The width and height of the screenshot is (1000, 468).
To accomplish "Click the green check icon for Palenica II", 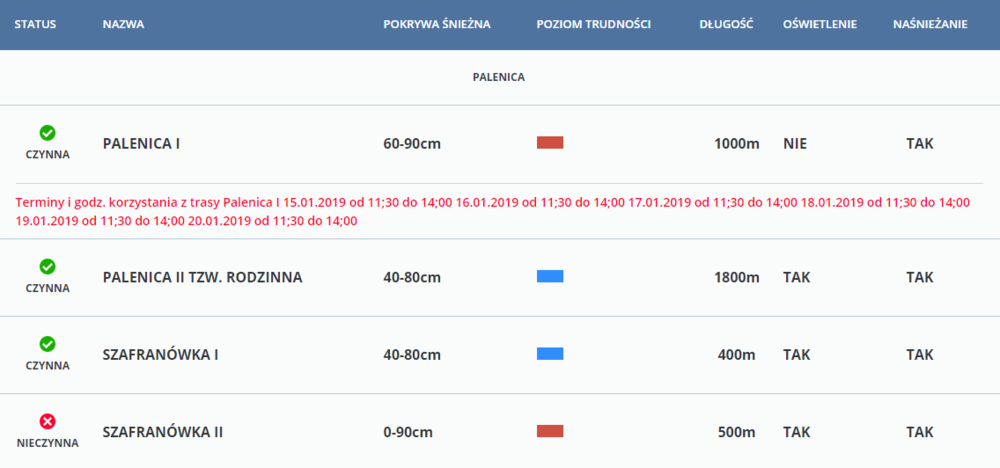I will tap(47, 267).
